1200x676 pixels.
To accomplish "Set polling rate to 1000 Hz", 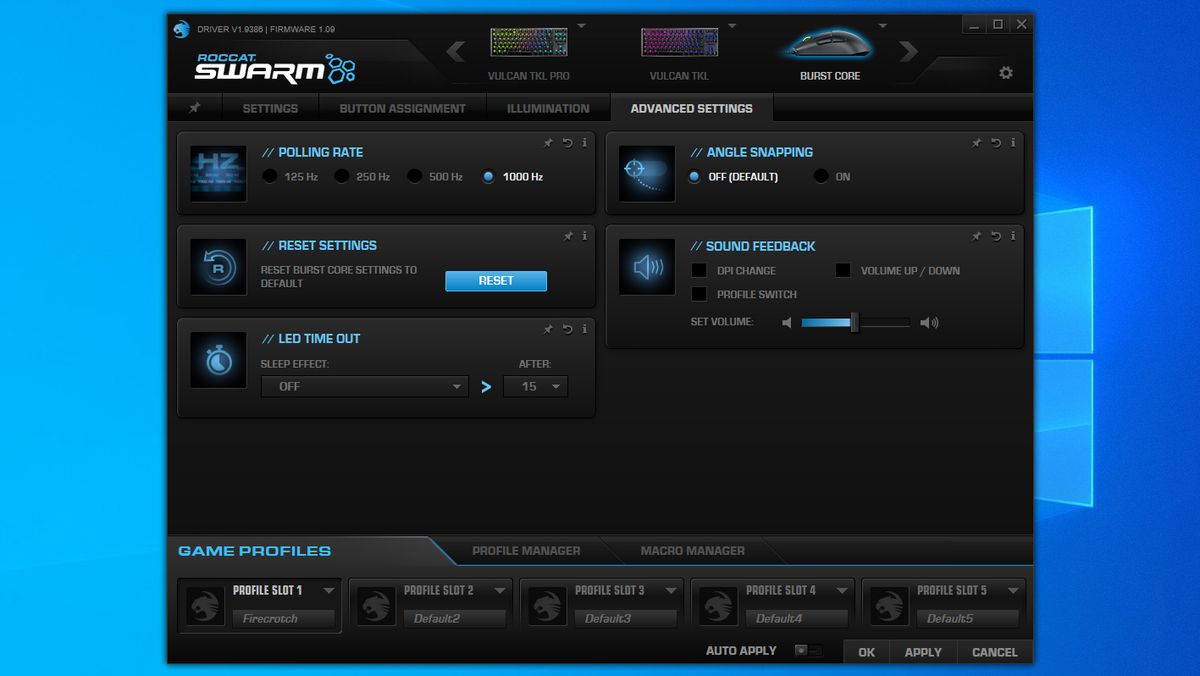I will (488, 177).
